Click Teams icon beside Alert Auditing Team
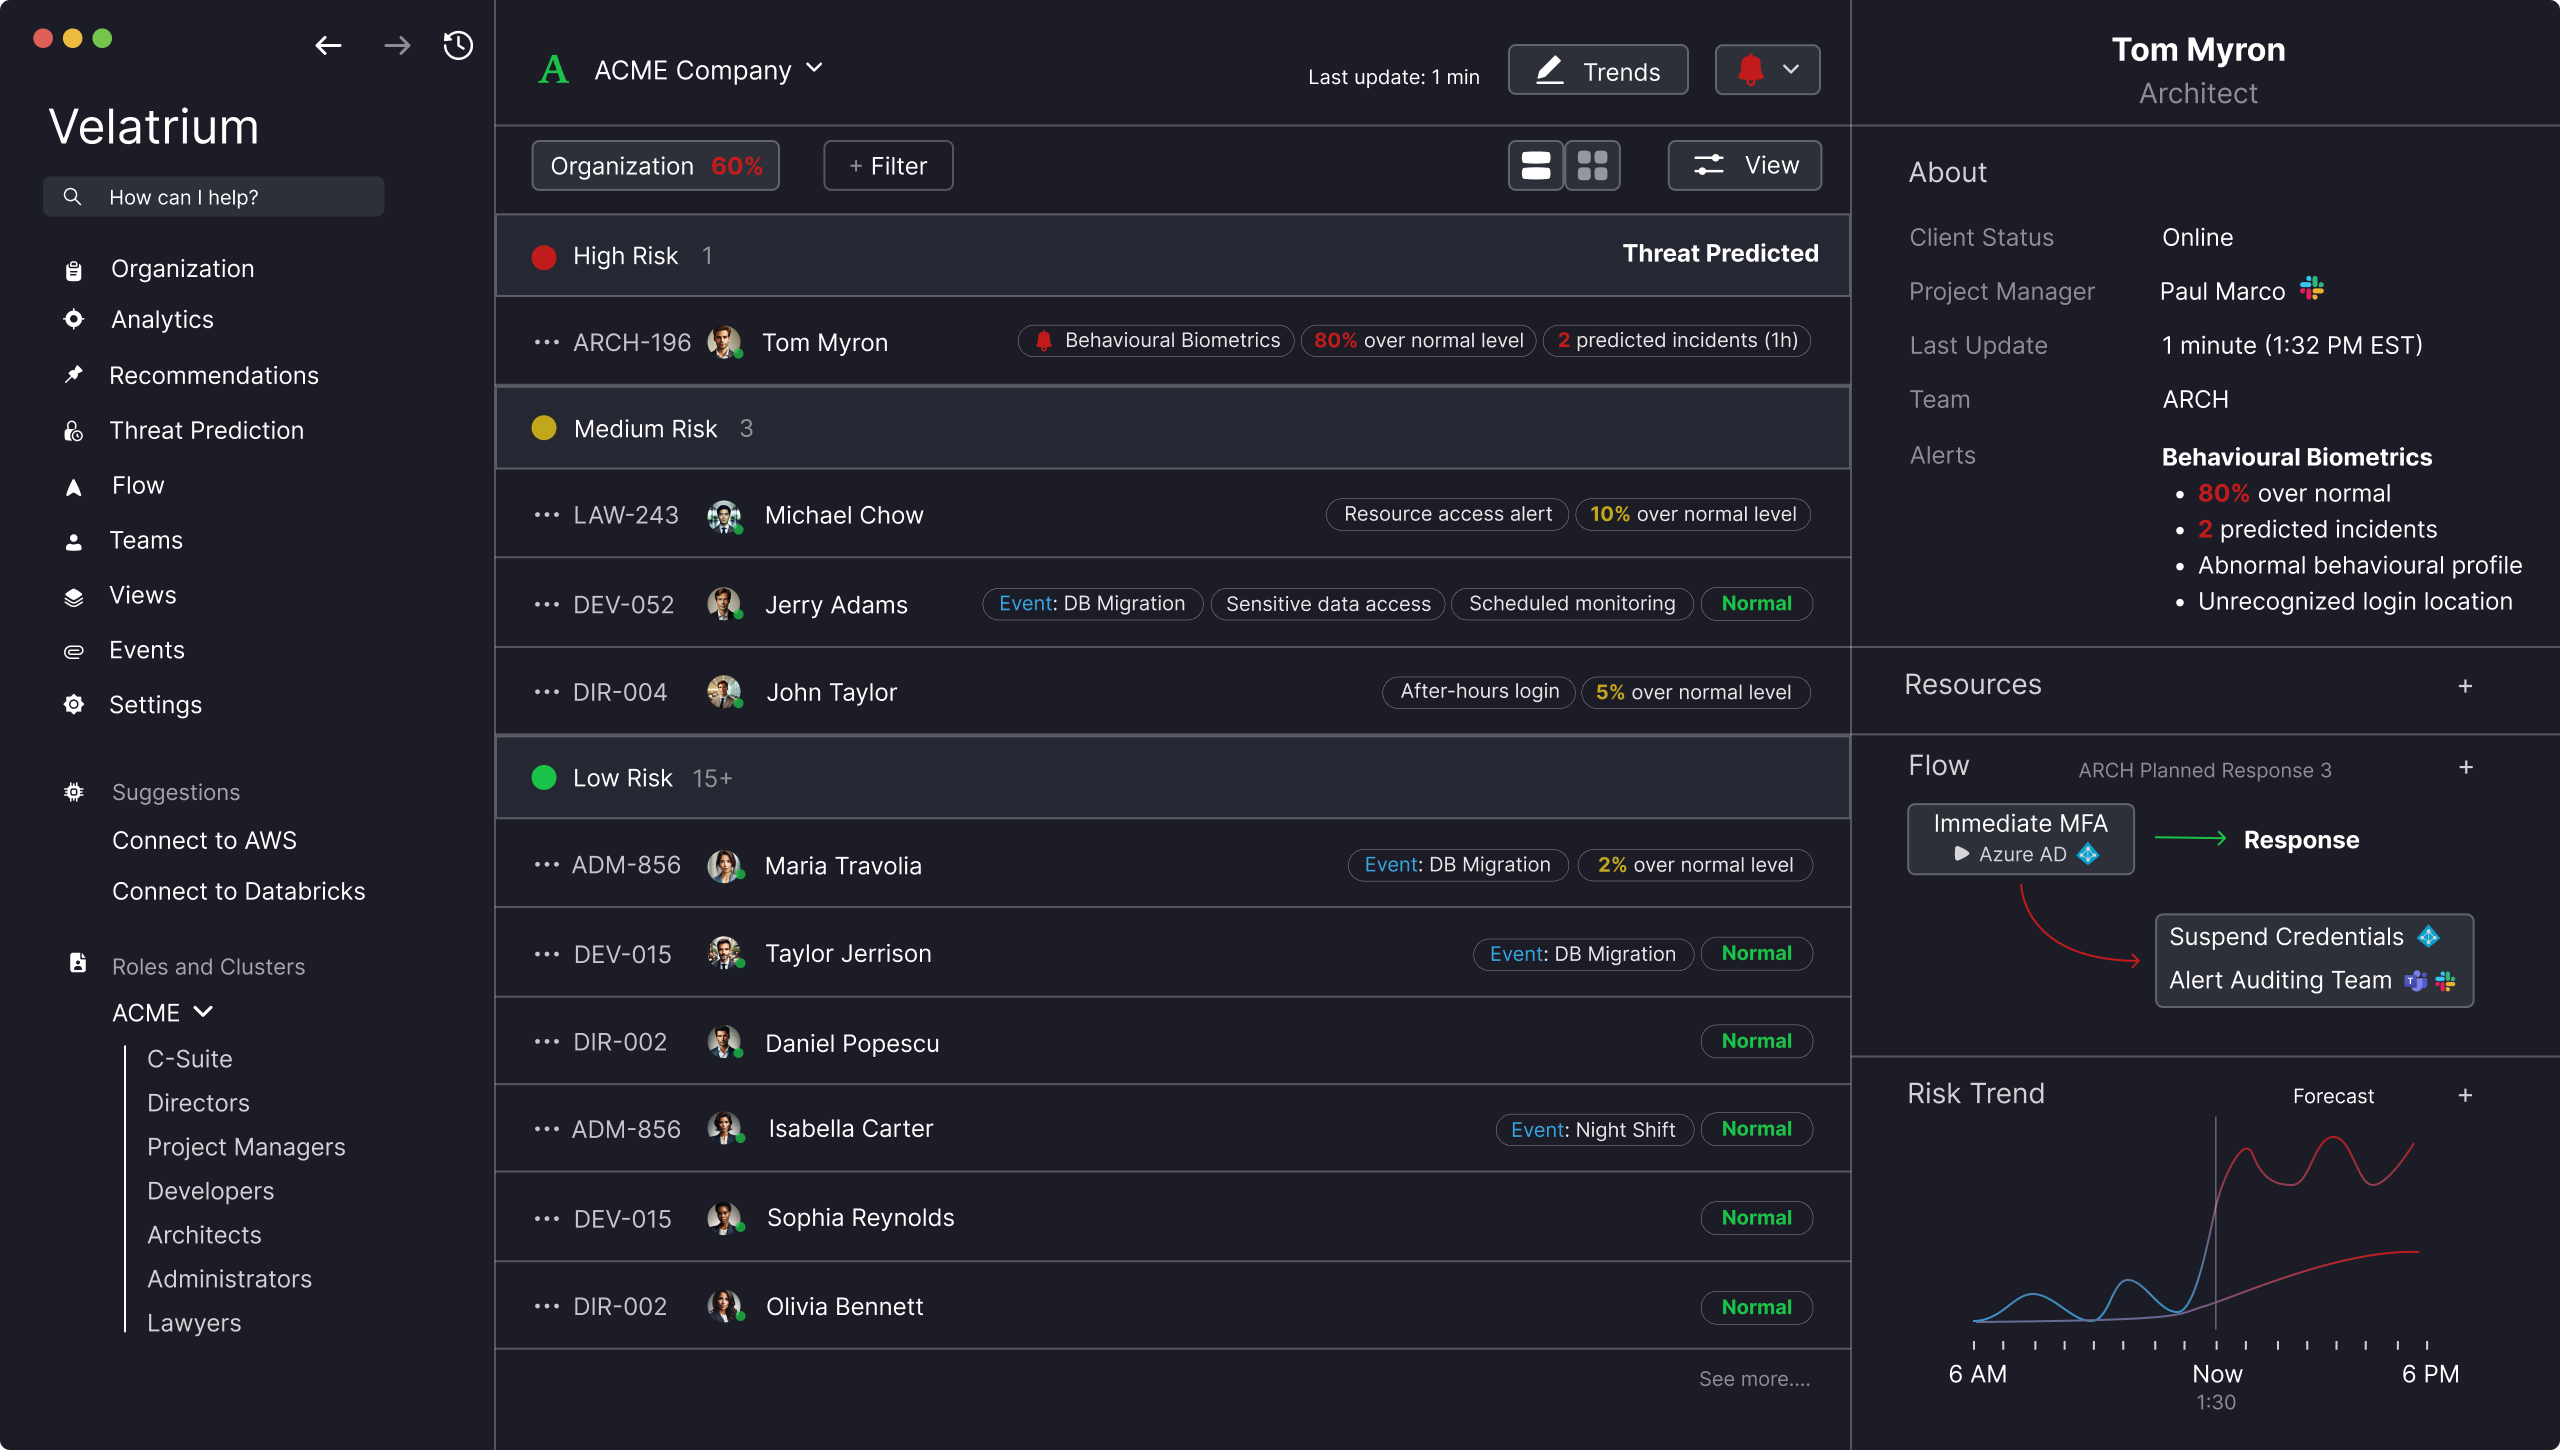Image resolution: width=2560 pixels, height=1450 pixels. pyautogui.click(x=2416, y=981)
